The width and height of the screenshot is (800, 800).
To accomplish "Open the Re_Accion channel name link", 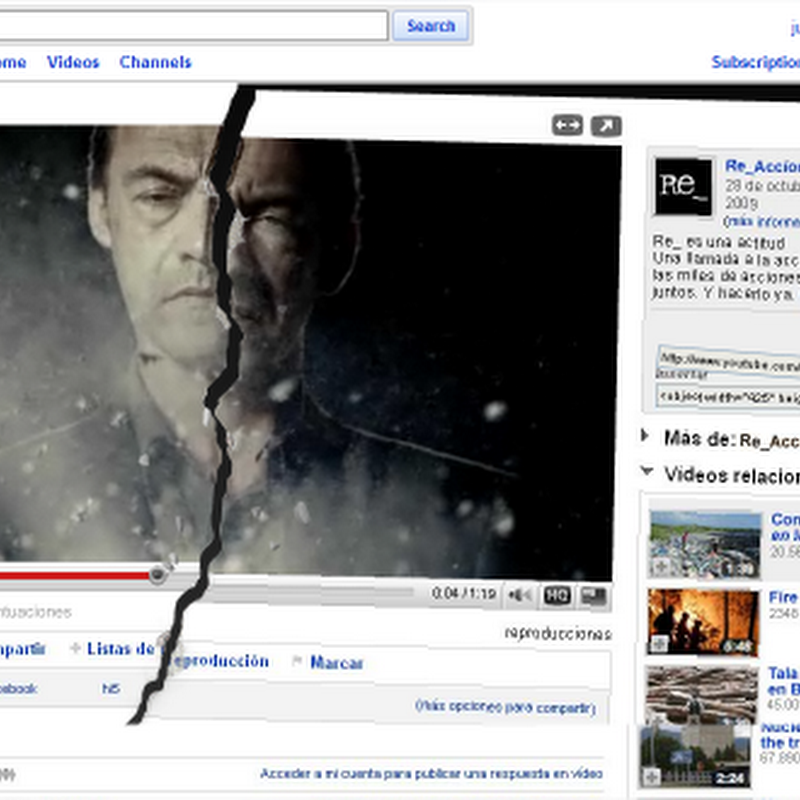I will click(762, 166).
